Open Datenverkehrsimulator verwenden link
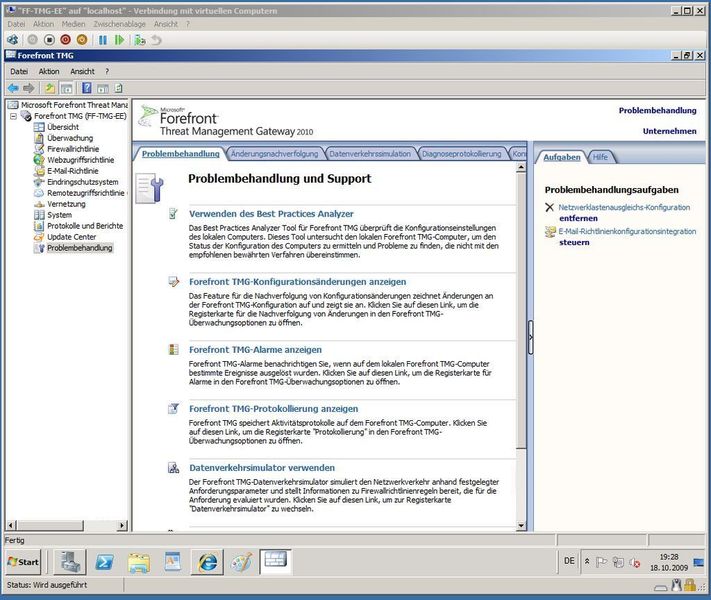This screenshot has width=711, height=600. pos(262,468)
